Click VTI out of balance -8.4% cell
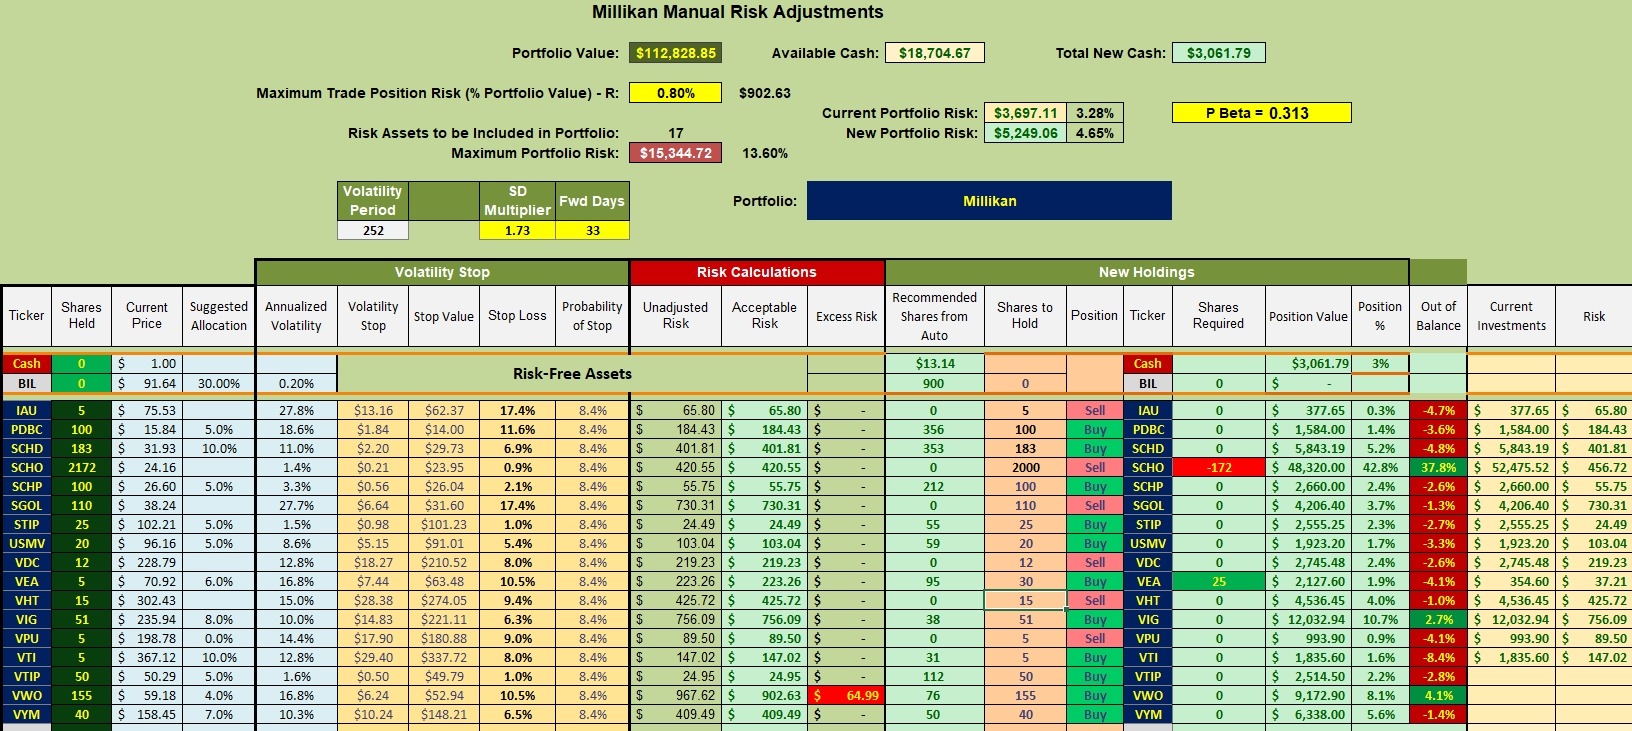 [x=1438, y=657]
